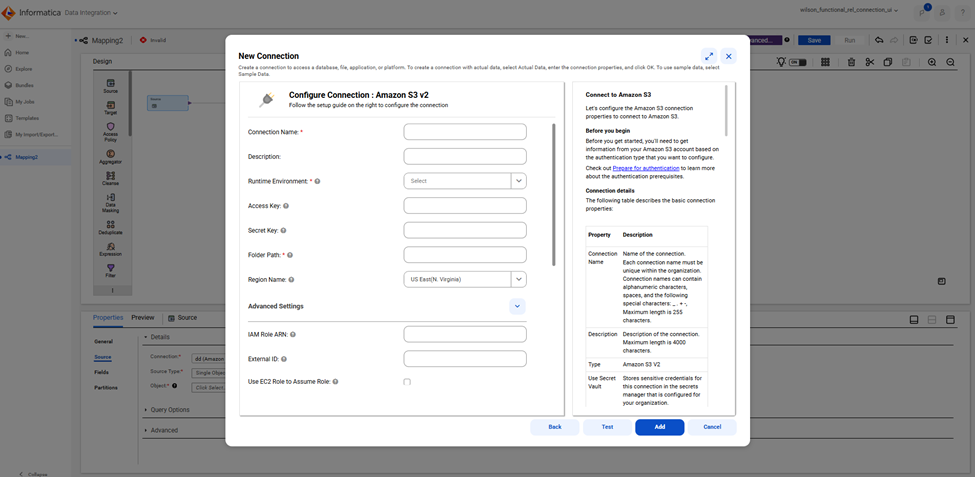Image resolution: width=975 pixels, height=477 pixels.
Task: Open Bundles in the left navigation
Action: [x=19, y=85]
